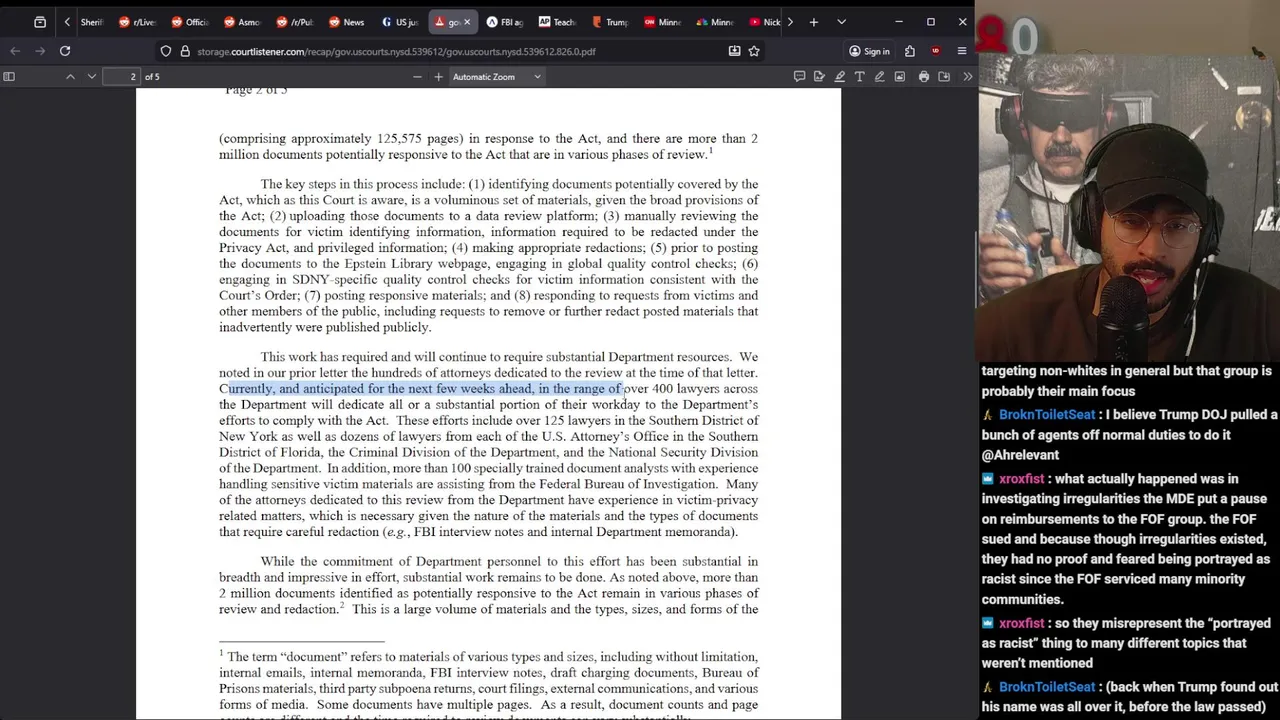The image size is (1280, 720).
Task: Switch to the r/Live Reddit tab
Action: pyautogui.click(x=138, y=22)
